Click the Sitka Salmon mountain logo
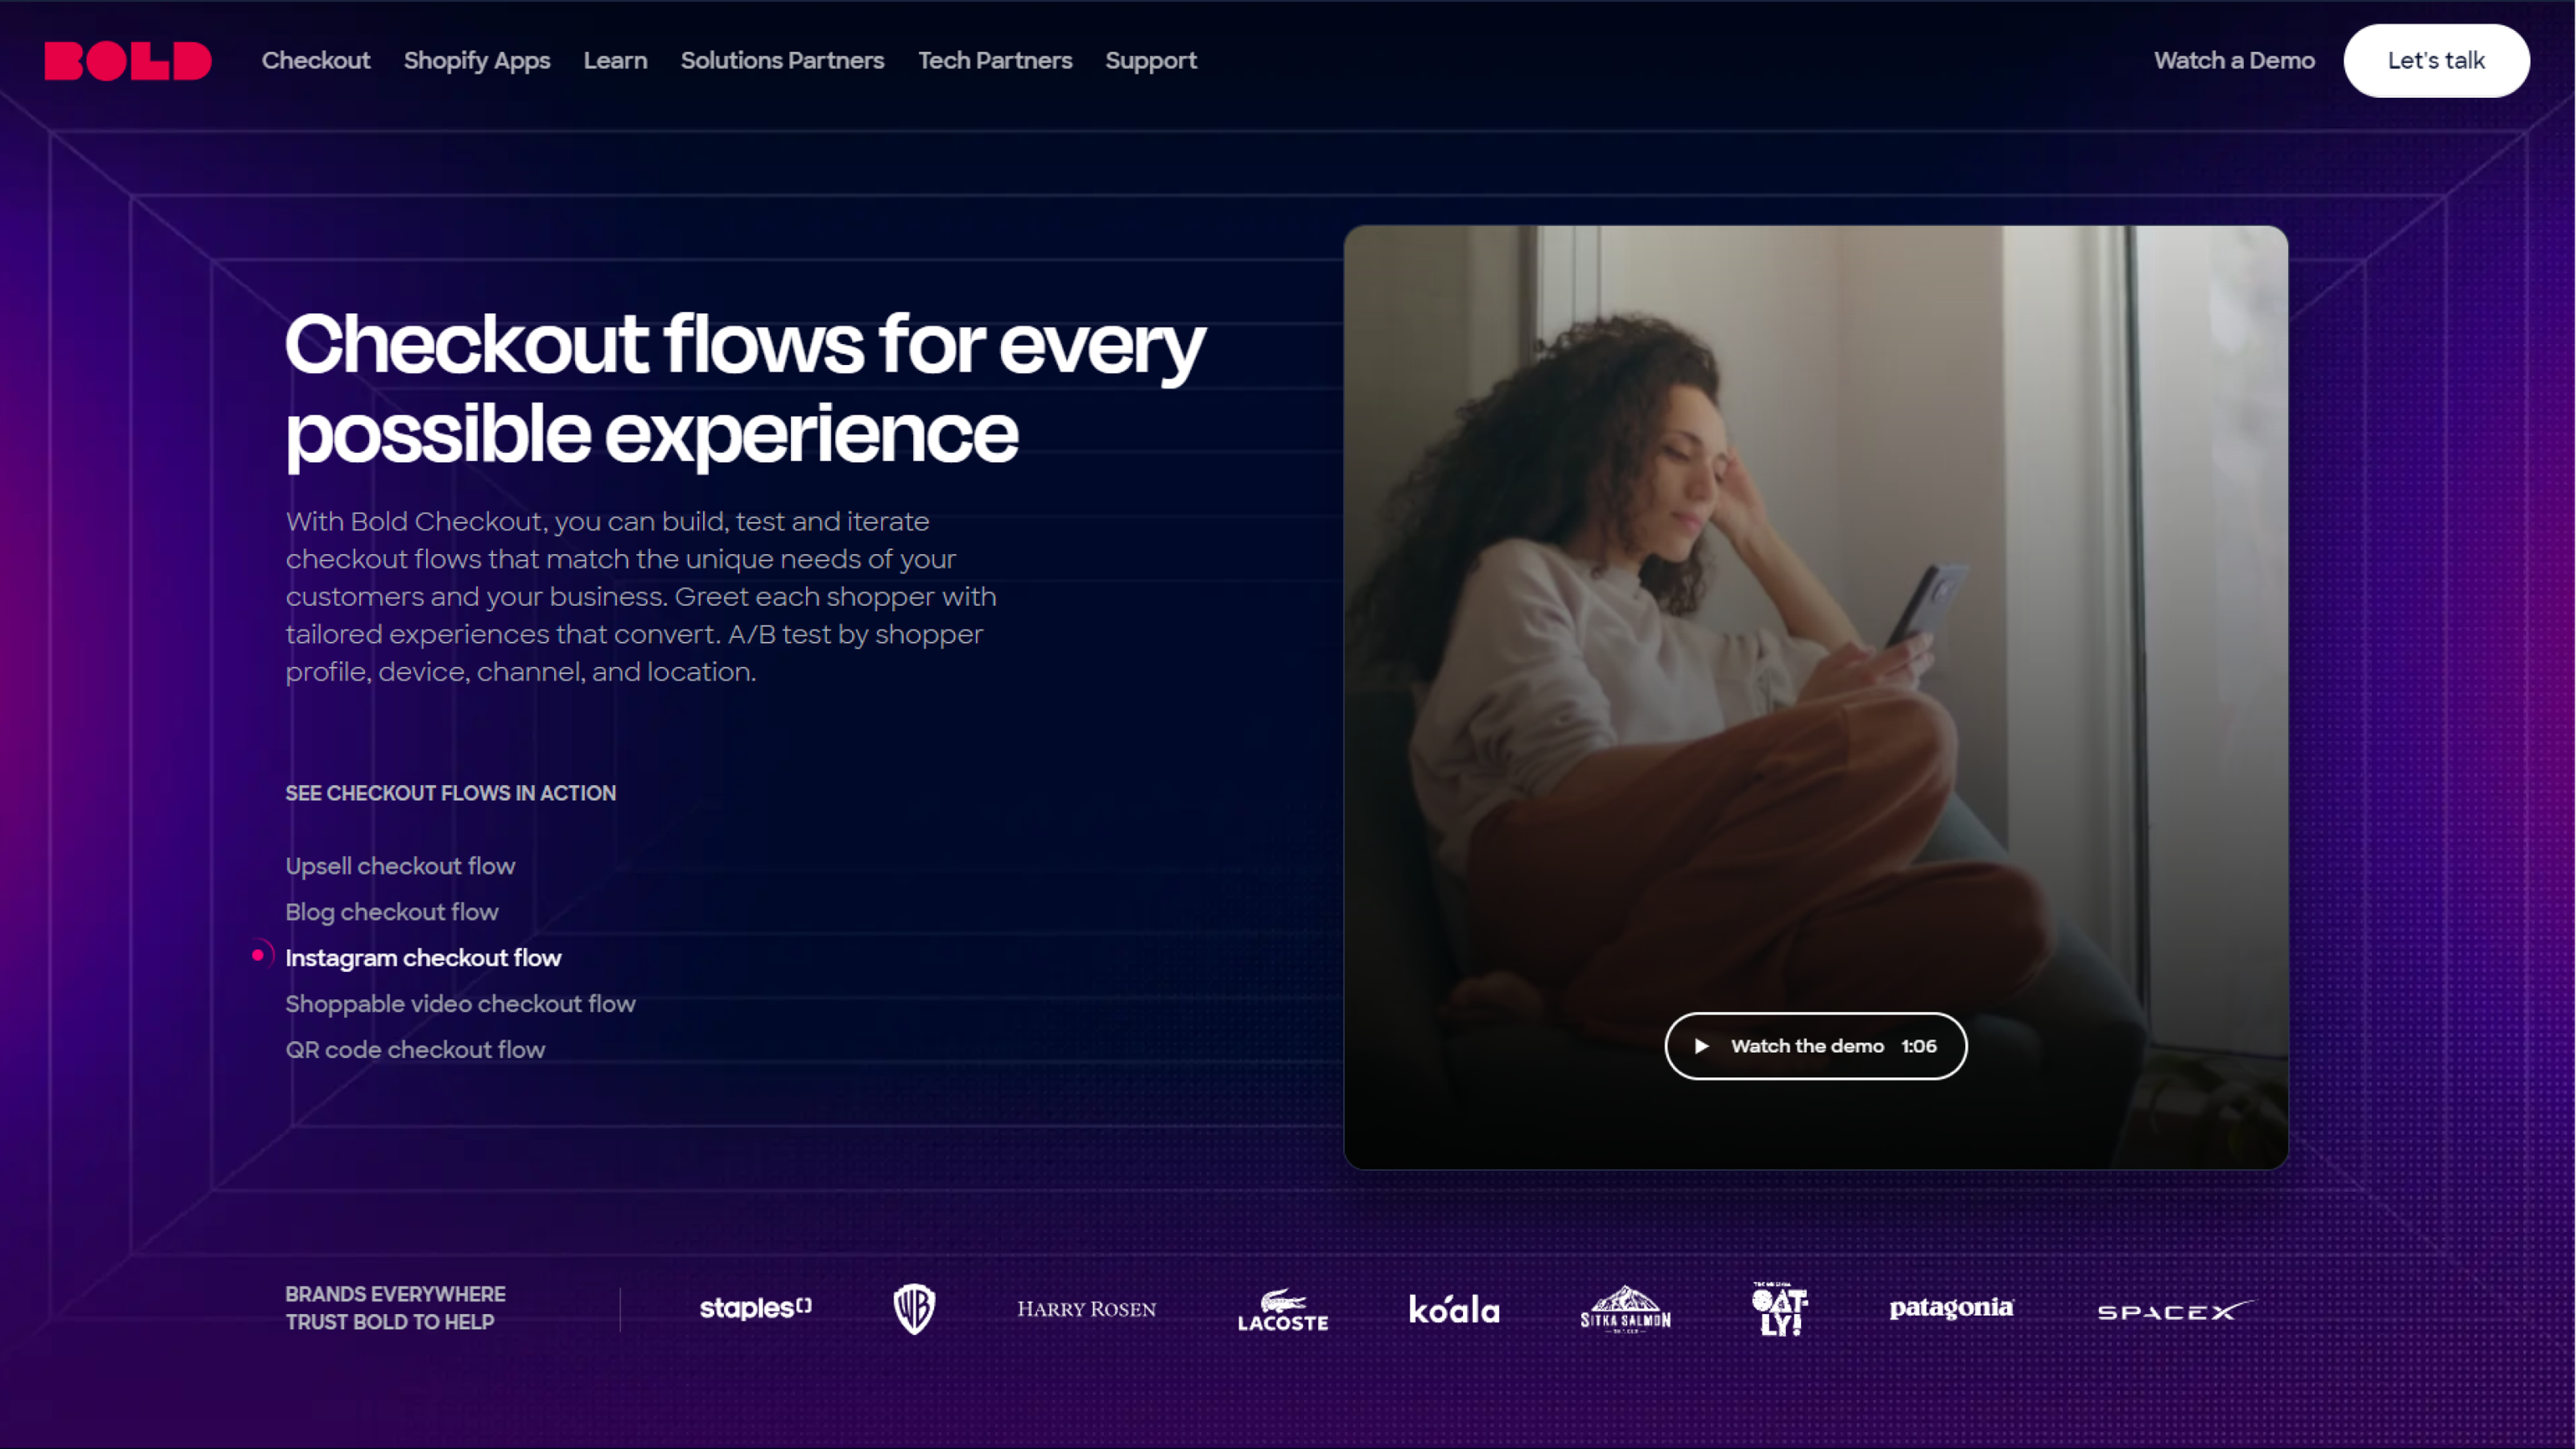Viewport: 2576px width, 1449px height. point(1626,1309)
